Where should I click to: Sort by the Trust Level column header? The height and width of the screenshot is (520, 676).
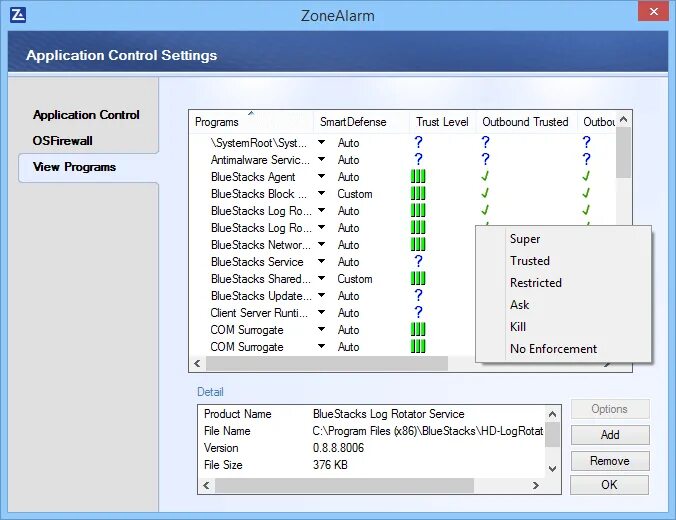pyautogui.click(x=442, y=122)
